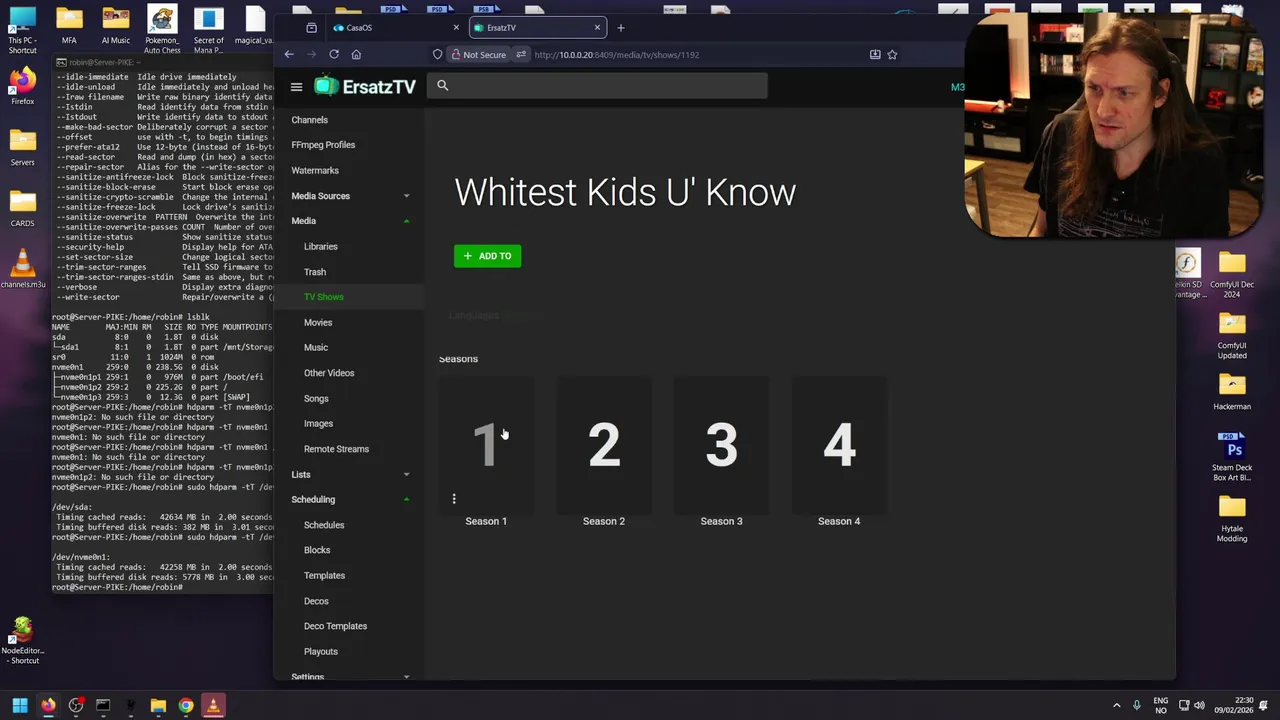
Task: Click the install page icon in address bar
Action: 875,54
